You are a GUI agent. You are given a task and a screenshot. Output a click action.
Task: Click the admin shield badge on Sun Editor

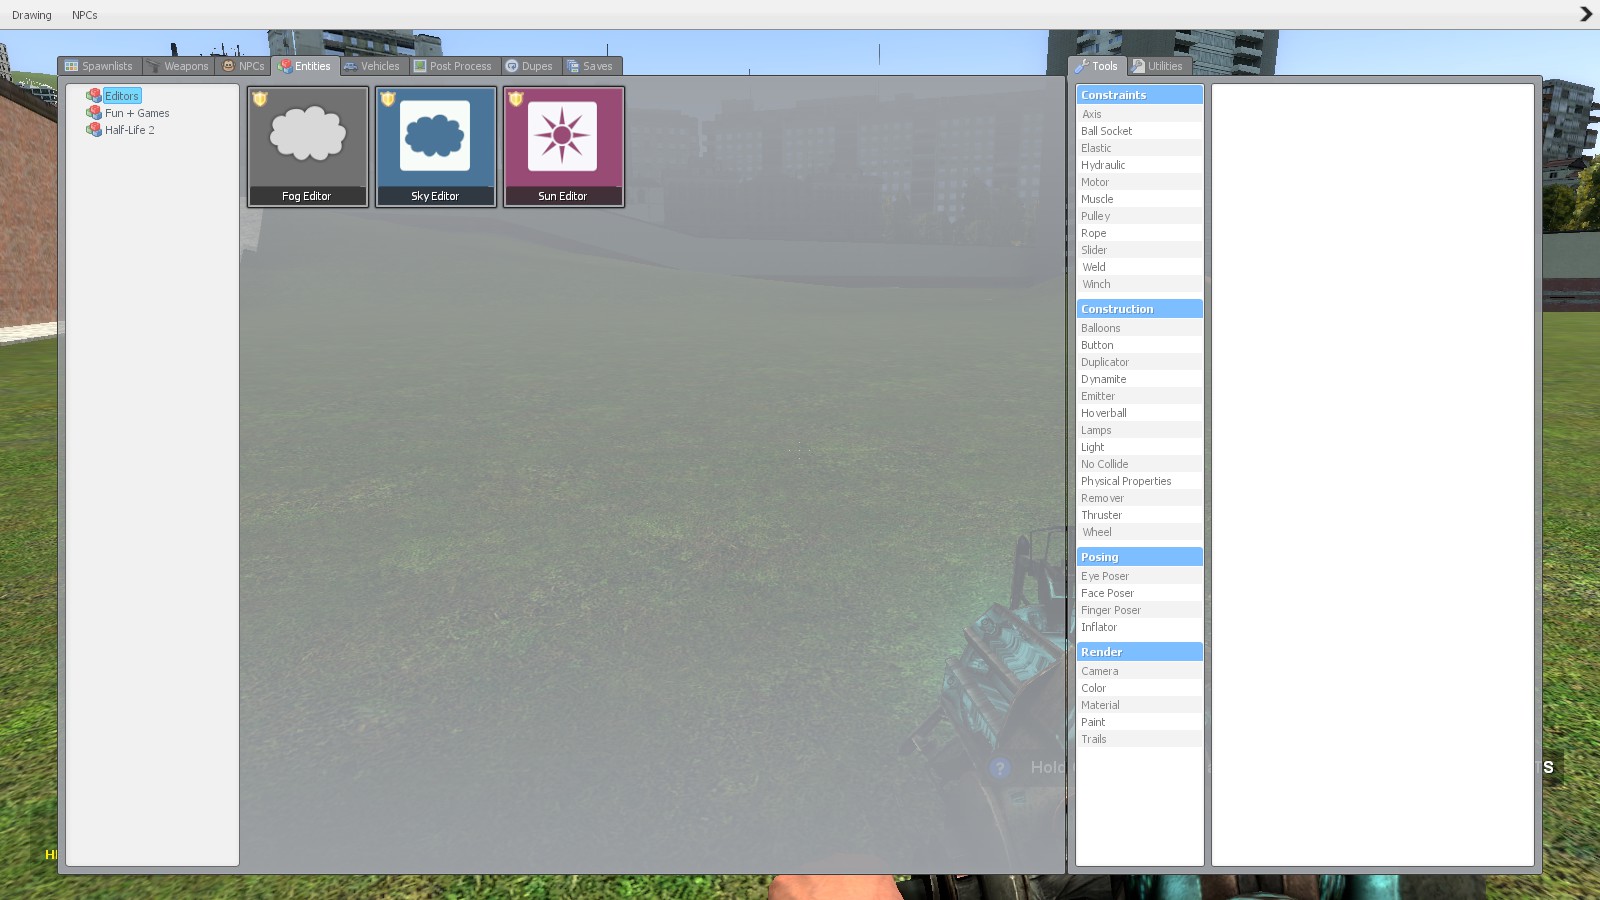(x=516, y=99)
